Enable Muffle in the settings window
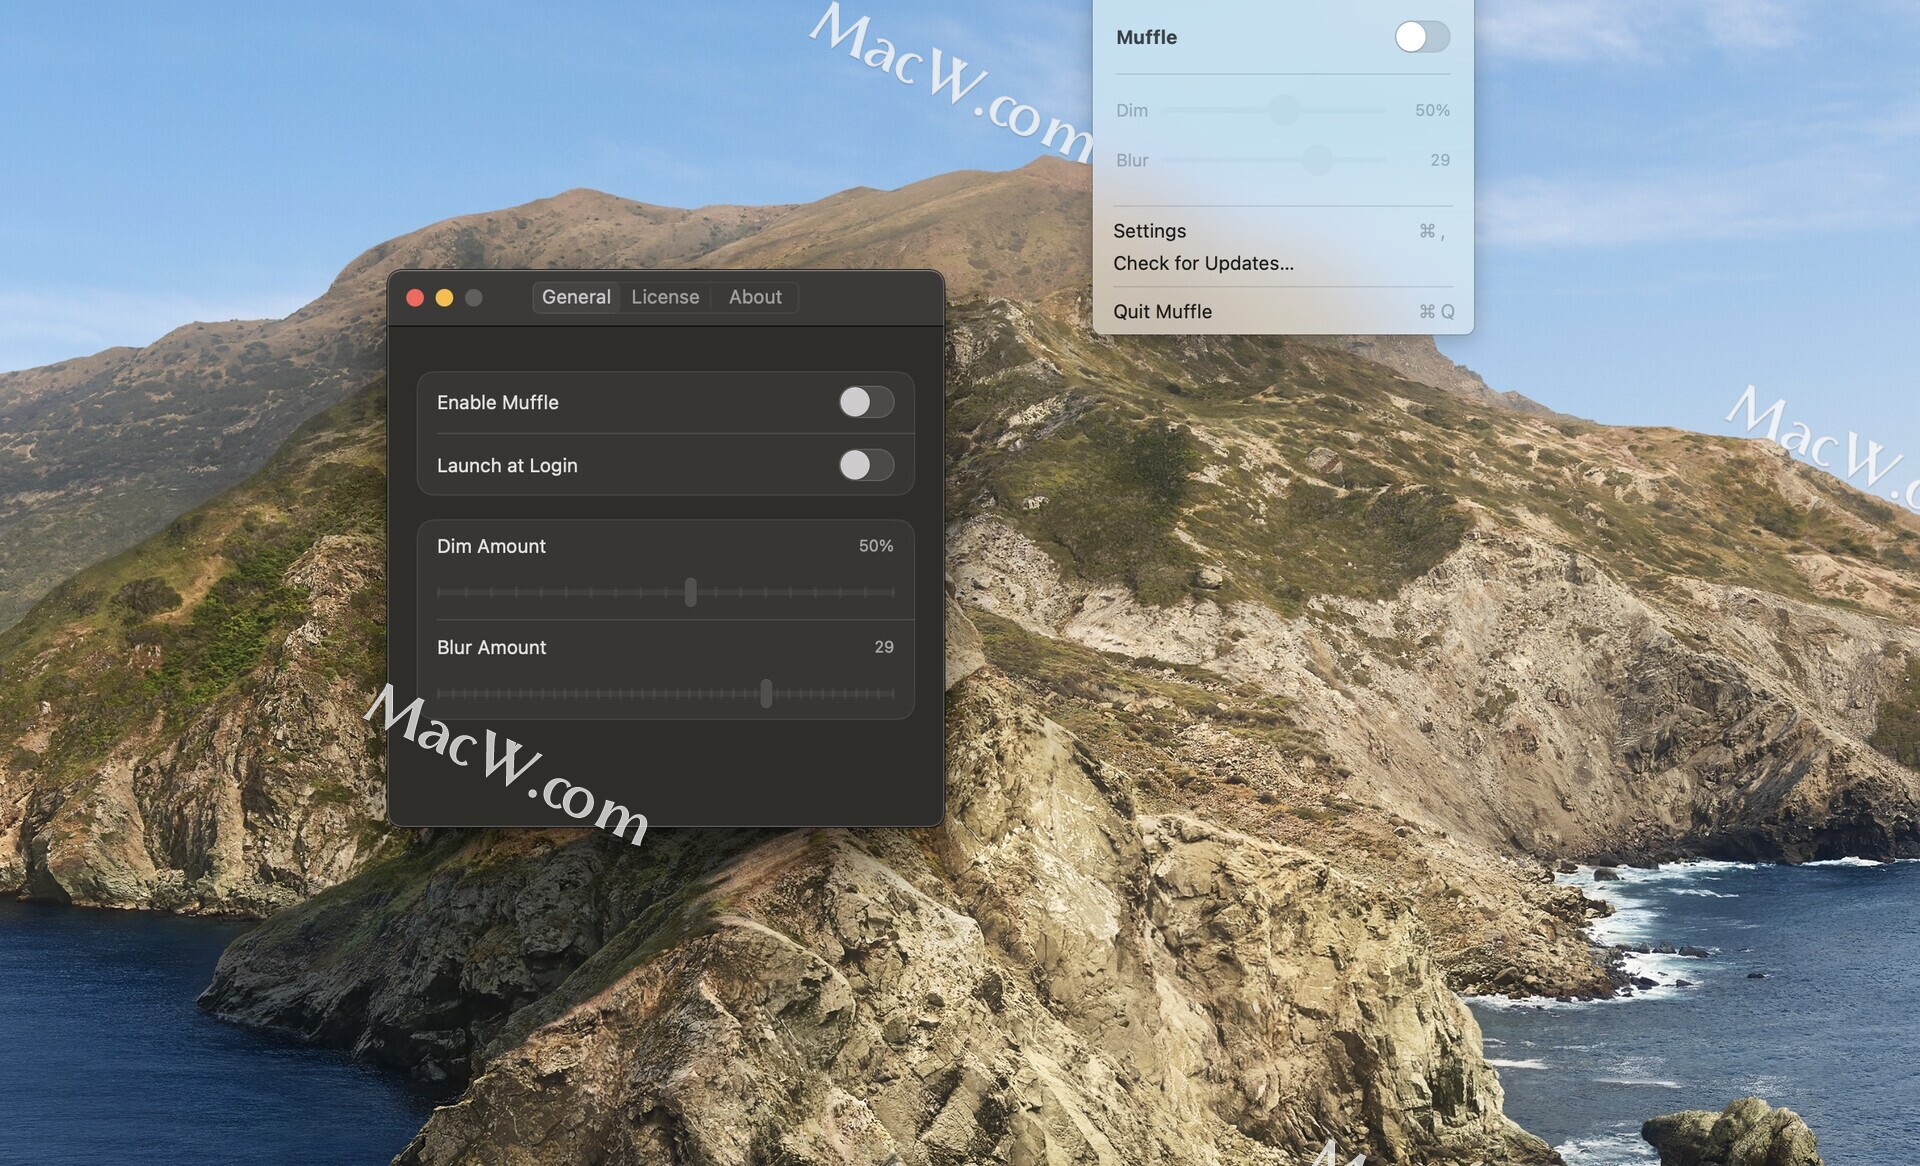Viewport: 1920px width, 1166px height. 865,402
